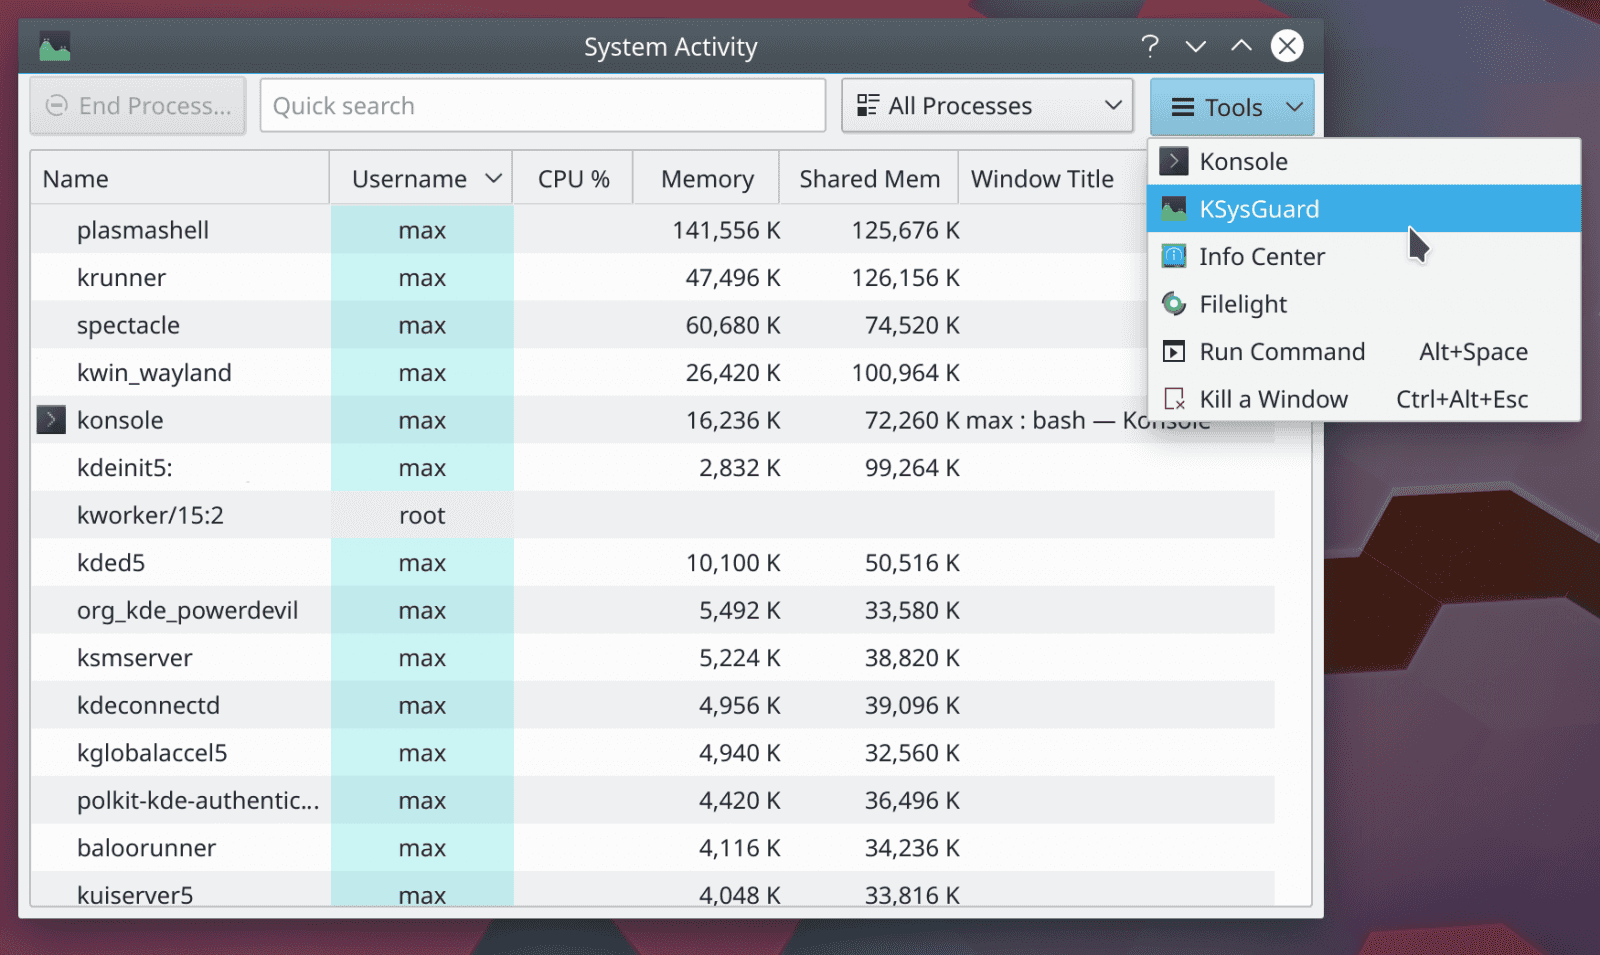Image resolution: width=1600 pixels, height=955 pixels.
Task: Click the System Activity icon in the title bar
Action: (x=55, y=45)
